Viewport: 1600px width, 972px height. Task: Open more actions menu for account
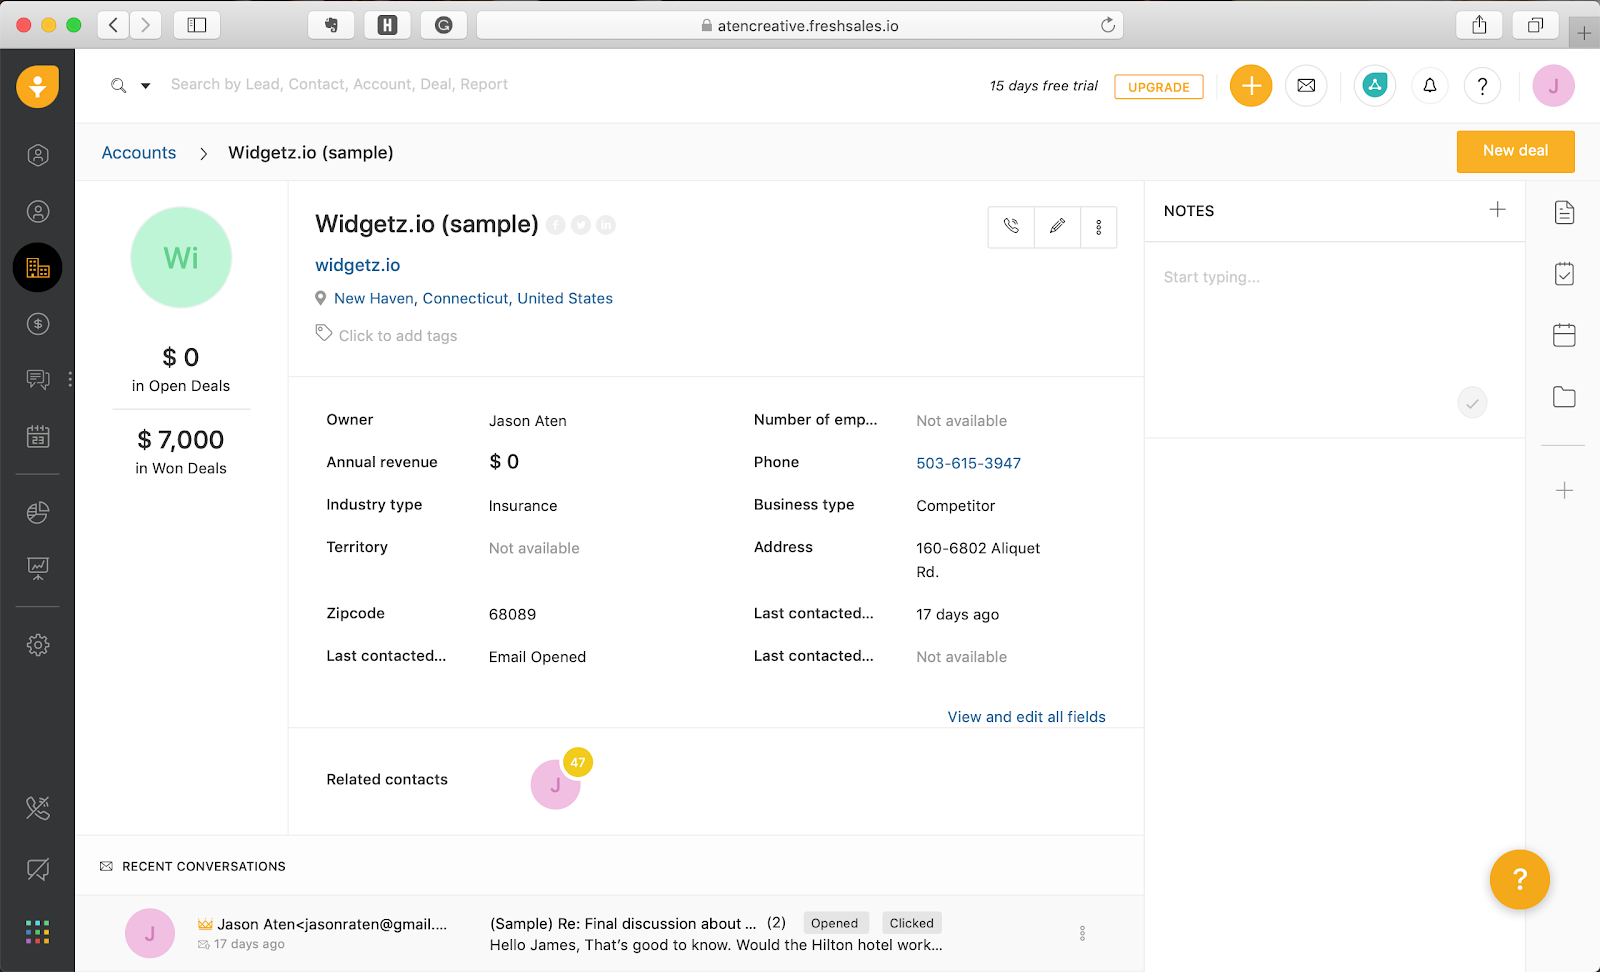tap(1099, 227)
